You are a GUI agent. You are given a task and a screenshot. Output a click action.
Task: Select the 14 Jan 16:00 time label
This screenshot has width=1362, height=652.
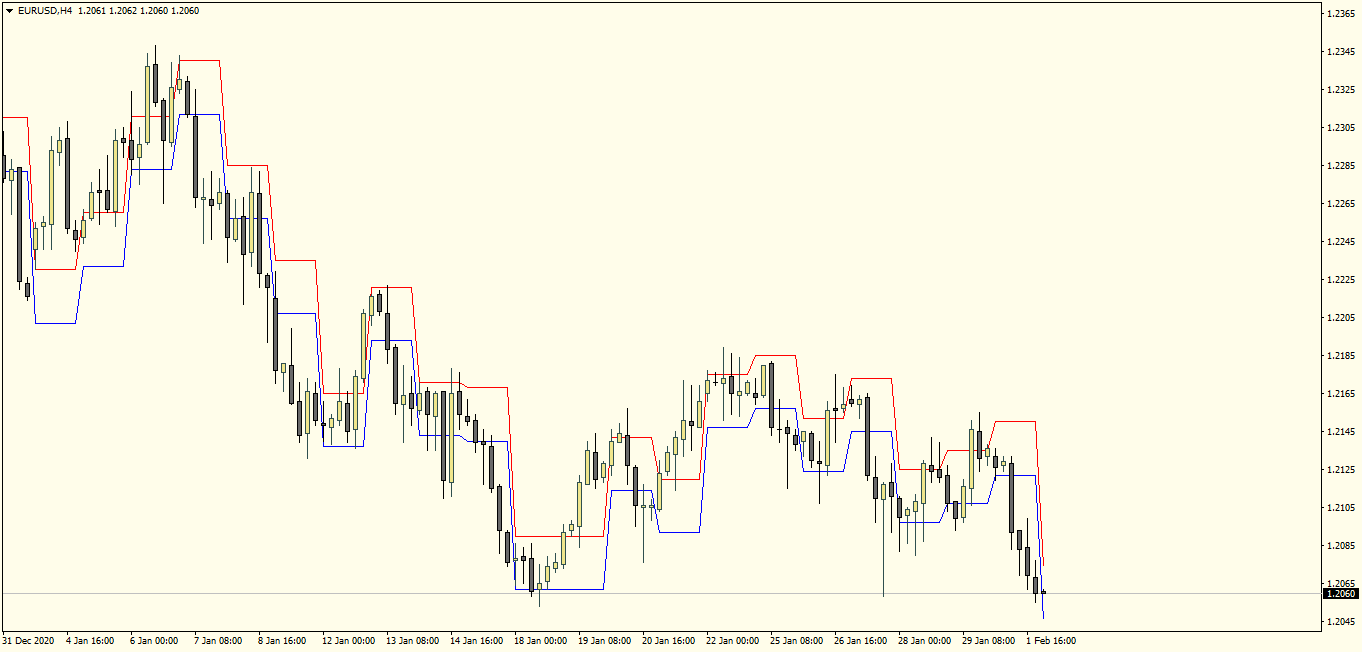coord(477,640)
